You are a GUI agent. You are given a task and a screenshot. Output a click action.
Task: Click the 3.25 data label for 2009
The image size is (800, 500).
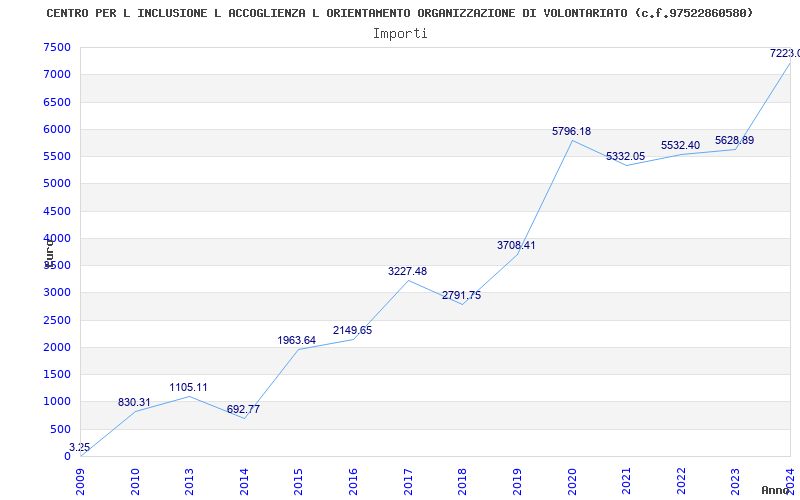pyautogui.click(x=80, y=447)
